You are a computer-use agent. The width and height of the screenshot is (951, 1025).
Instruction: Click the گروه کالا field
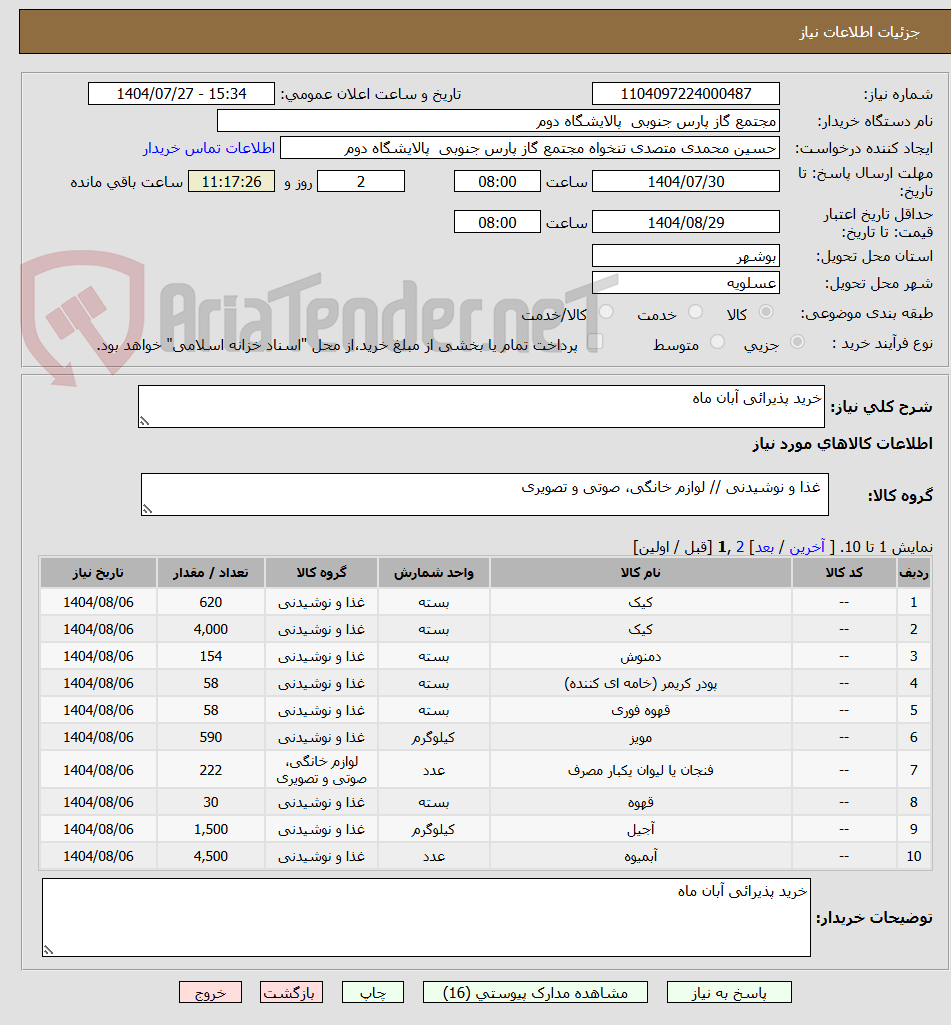coord(485,492)
